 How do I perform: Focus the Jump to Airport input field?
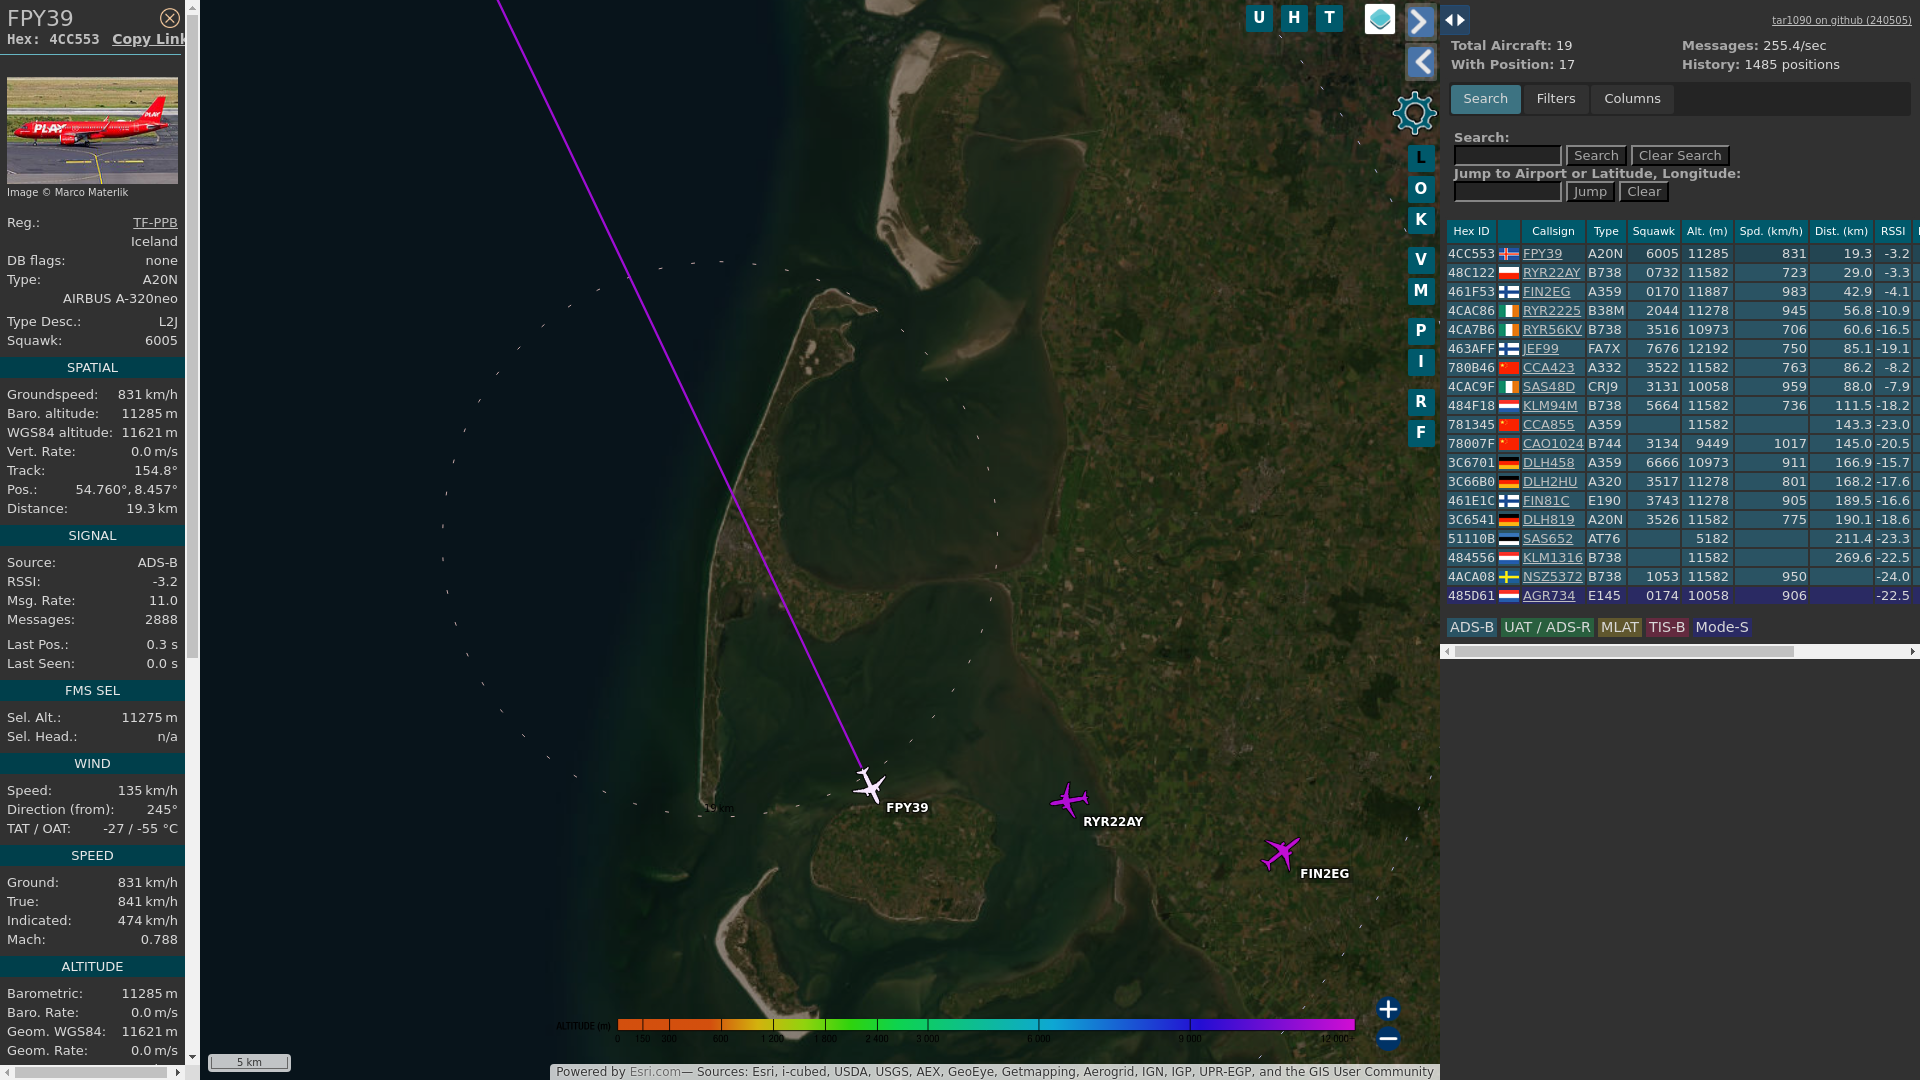pyautogui.click(x=1507, y=192)
